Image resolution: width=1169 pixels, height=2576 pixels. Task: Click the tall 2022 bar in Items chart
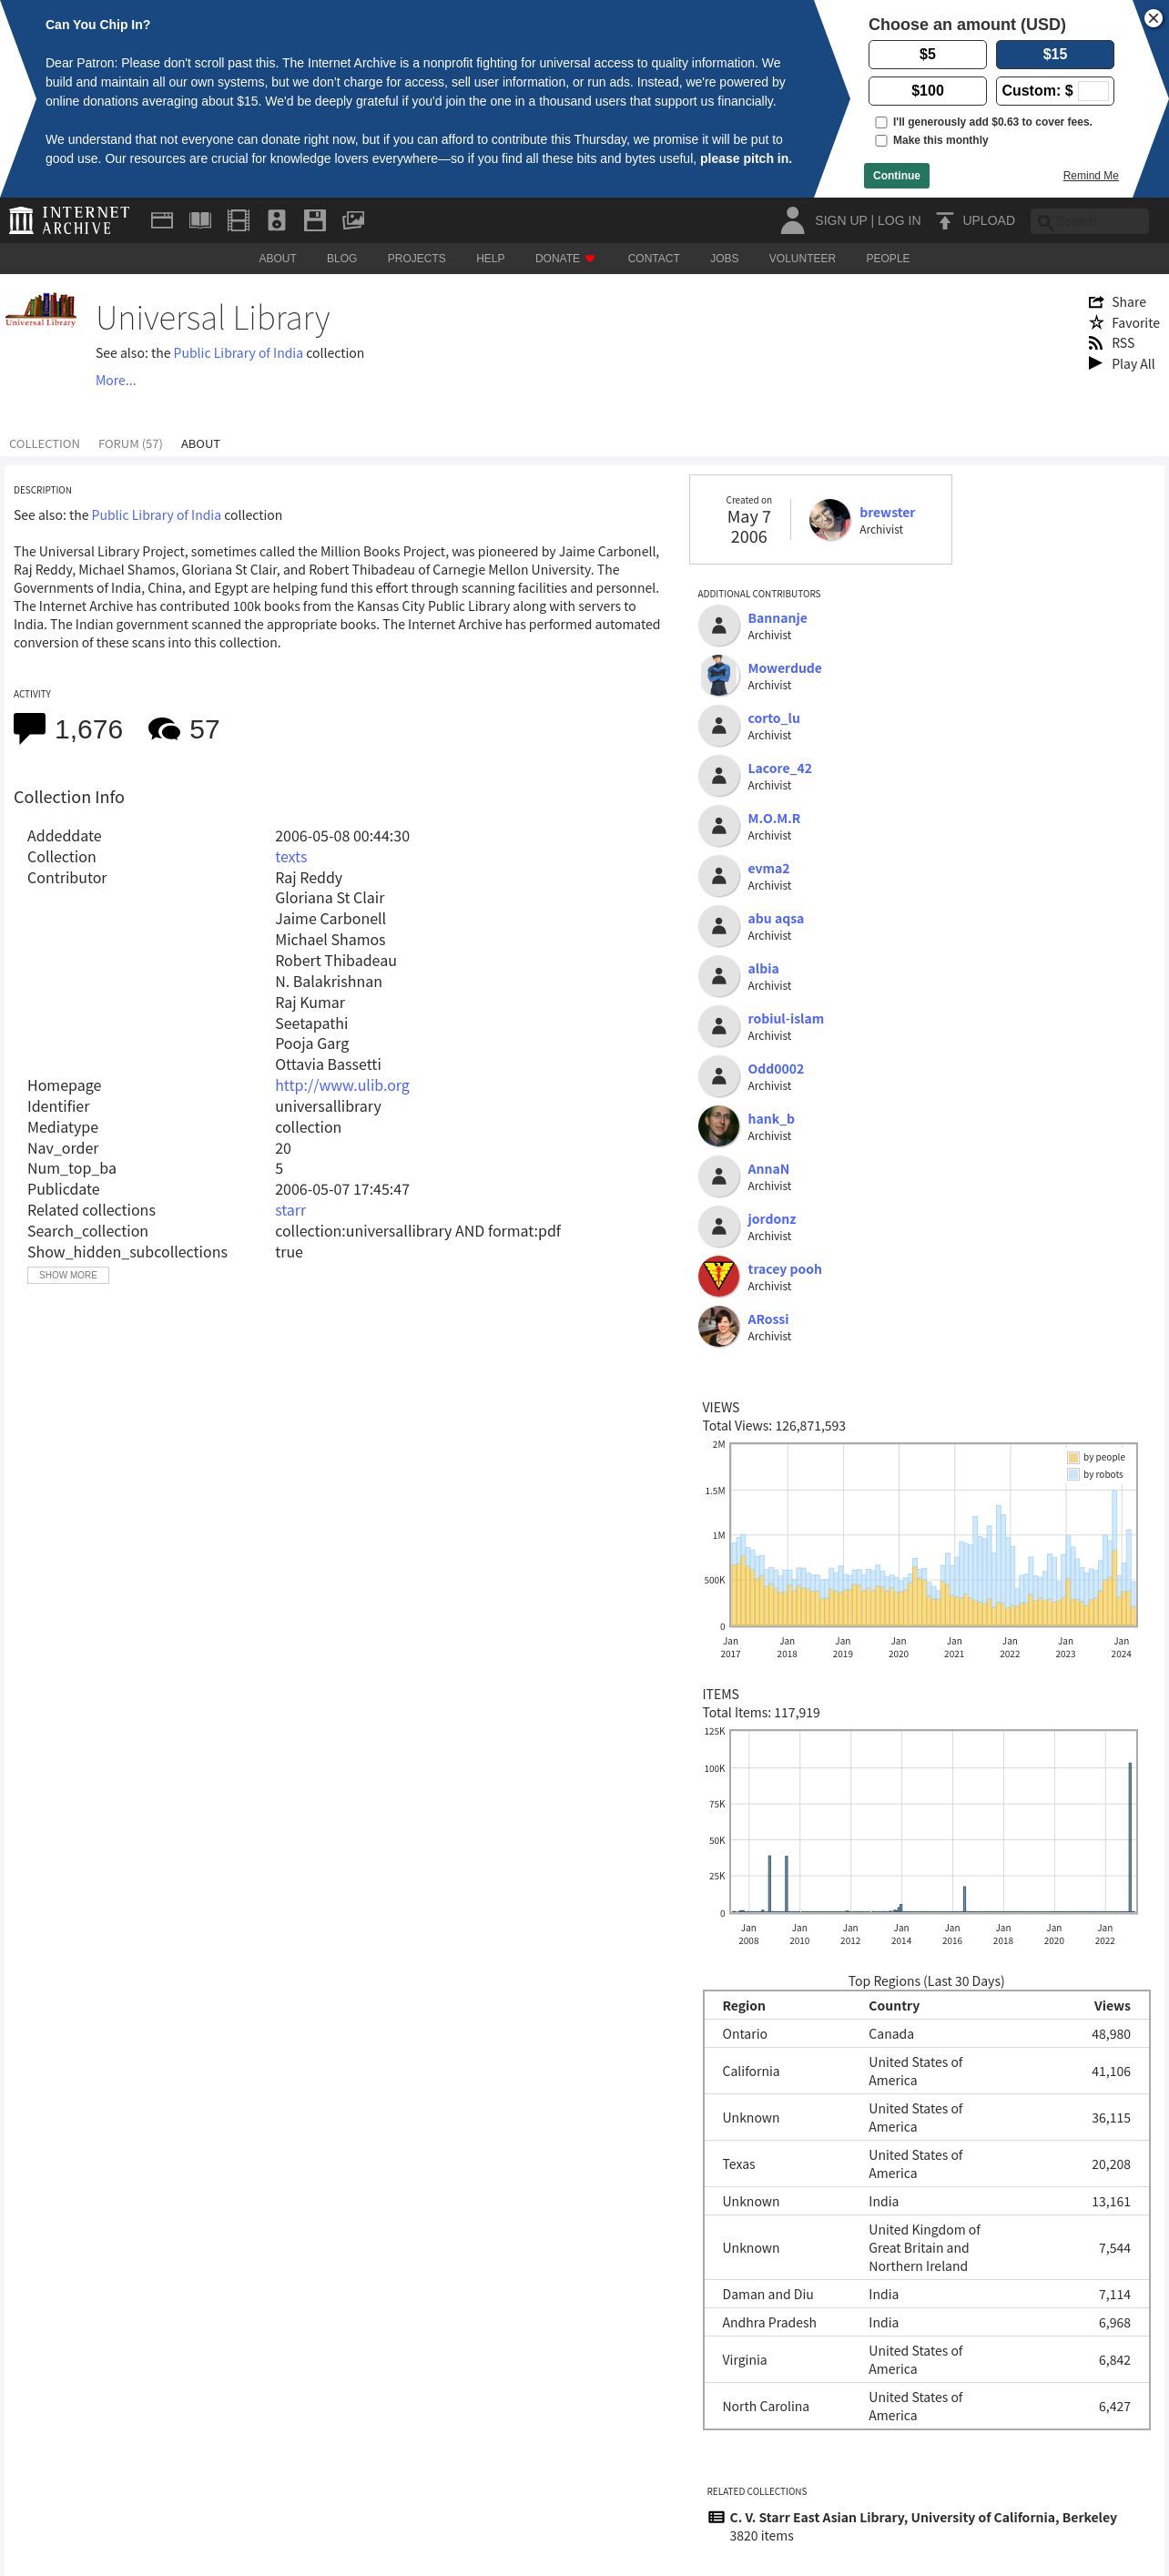[x=1130, y=1837]
